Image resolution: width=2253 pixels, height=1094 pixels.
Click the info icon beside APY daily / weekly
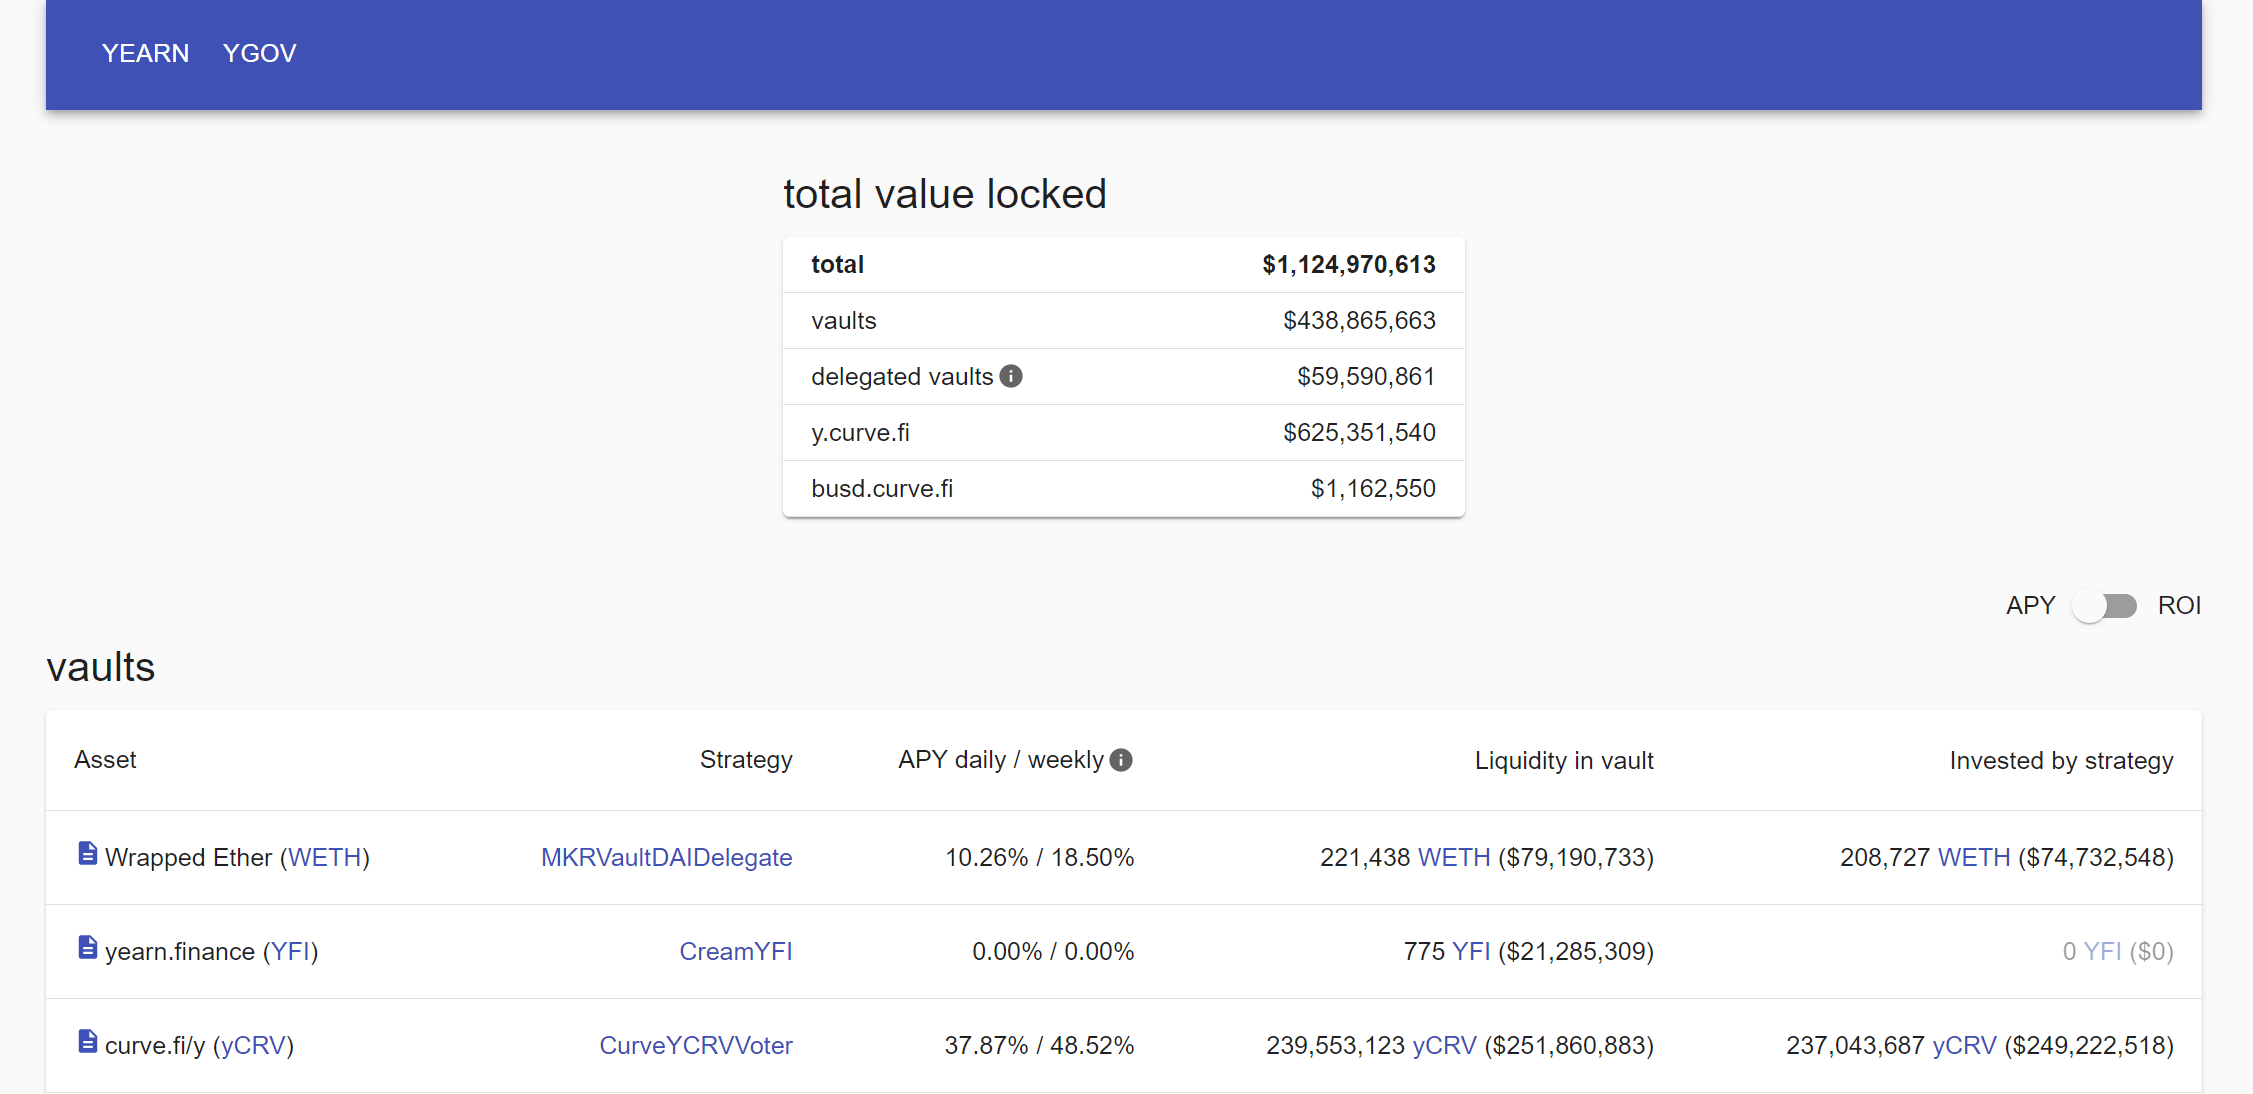[x=1122, y=760]
